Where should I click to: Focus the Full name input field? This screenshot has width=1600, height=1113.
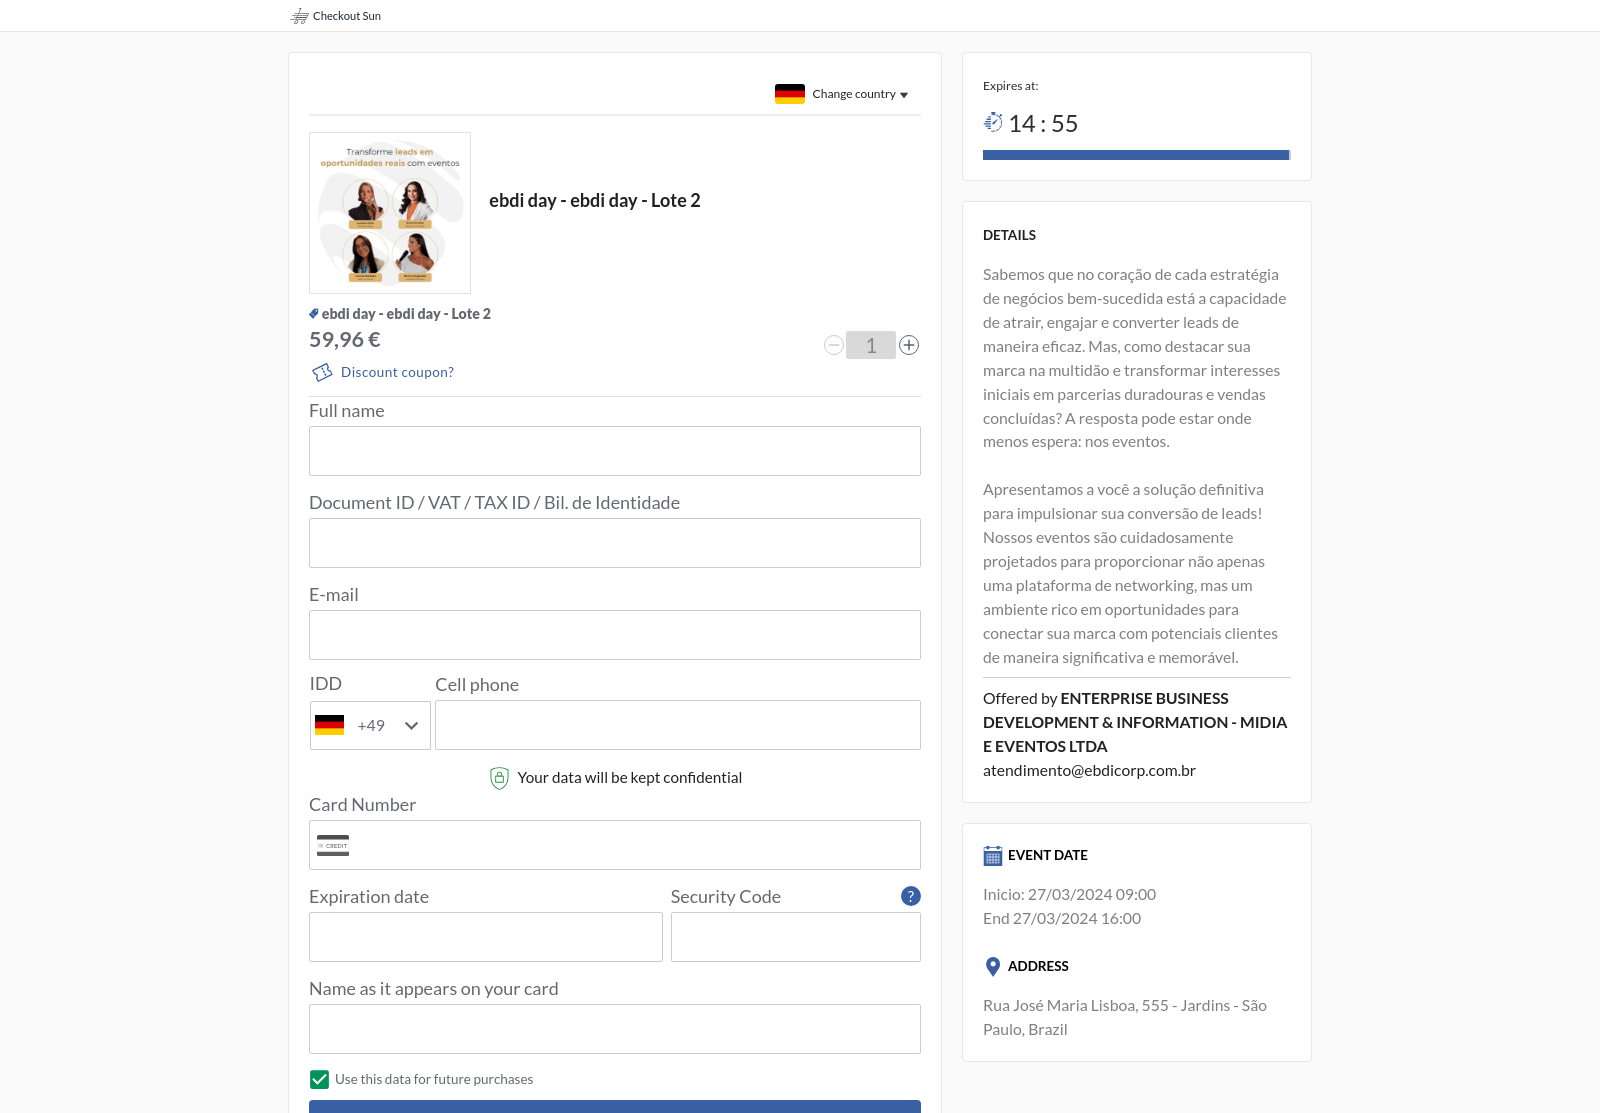point(615,451)
